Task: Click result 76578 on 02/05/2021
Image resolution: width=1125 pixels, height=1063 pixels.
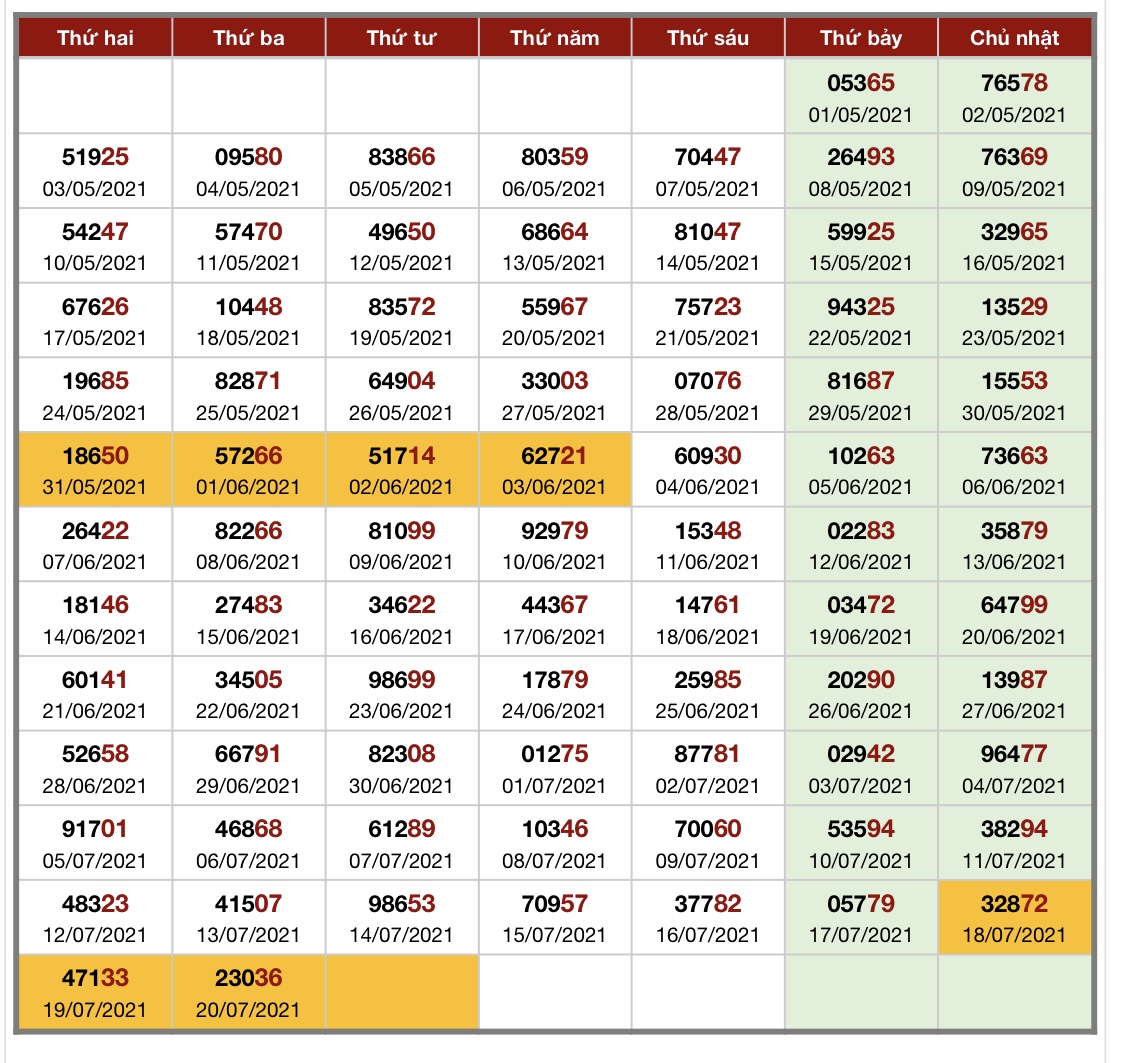Action: pyautogui.click(x=1014, y=96)
